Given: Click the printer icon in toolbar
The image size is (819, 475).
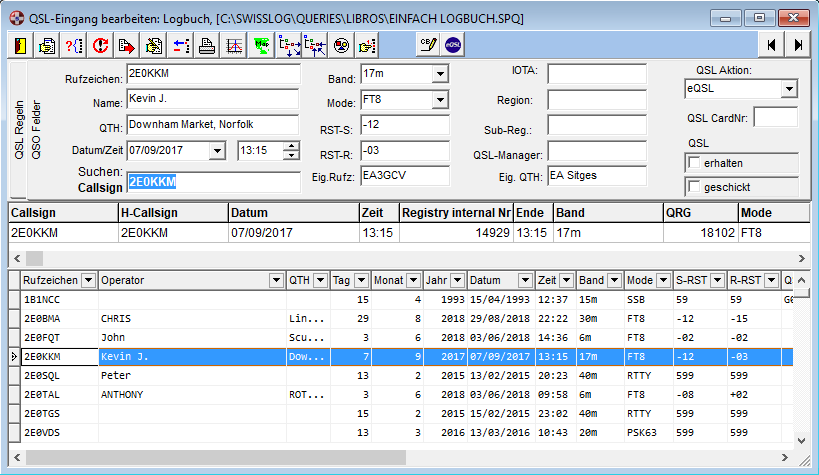Looking at the screenshot, I should point(207,45).
